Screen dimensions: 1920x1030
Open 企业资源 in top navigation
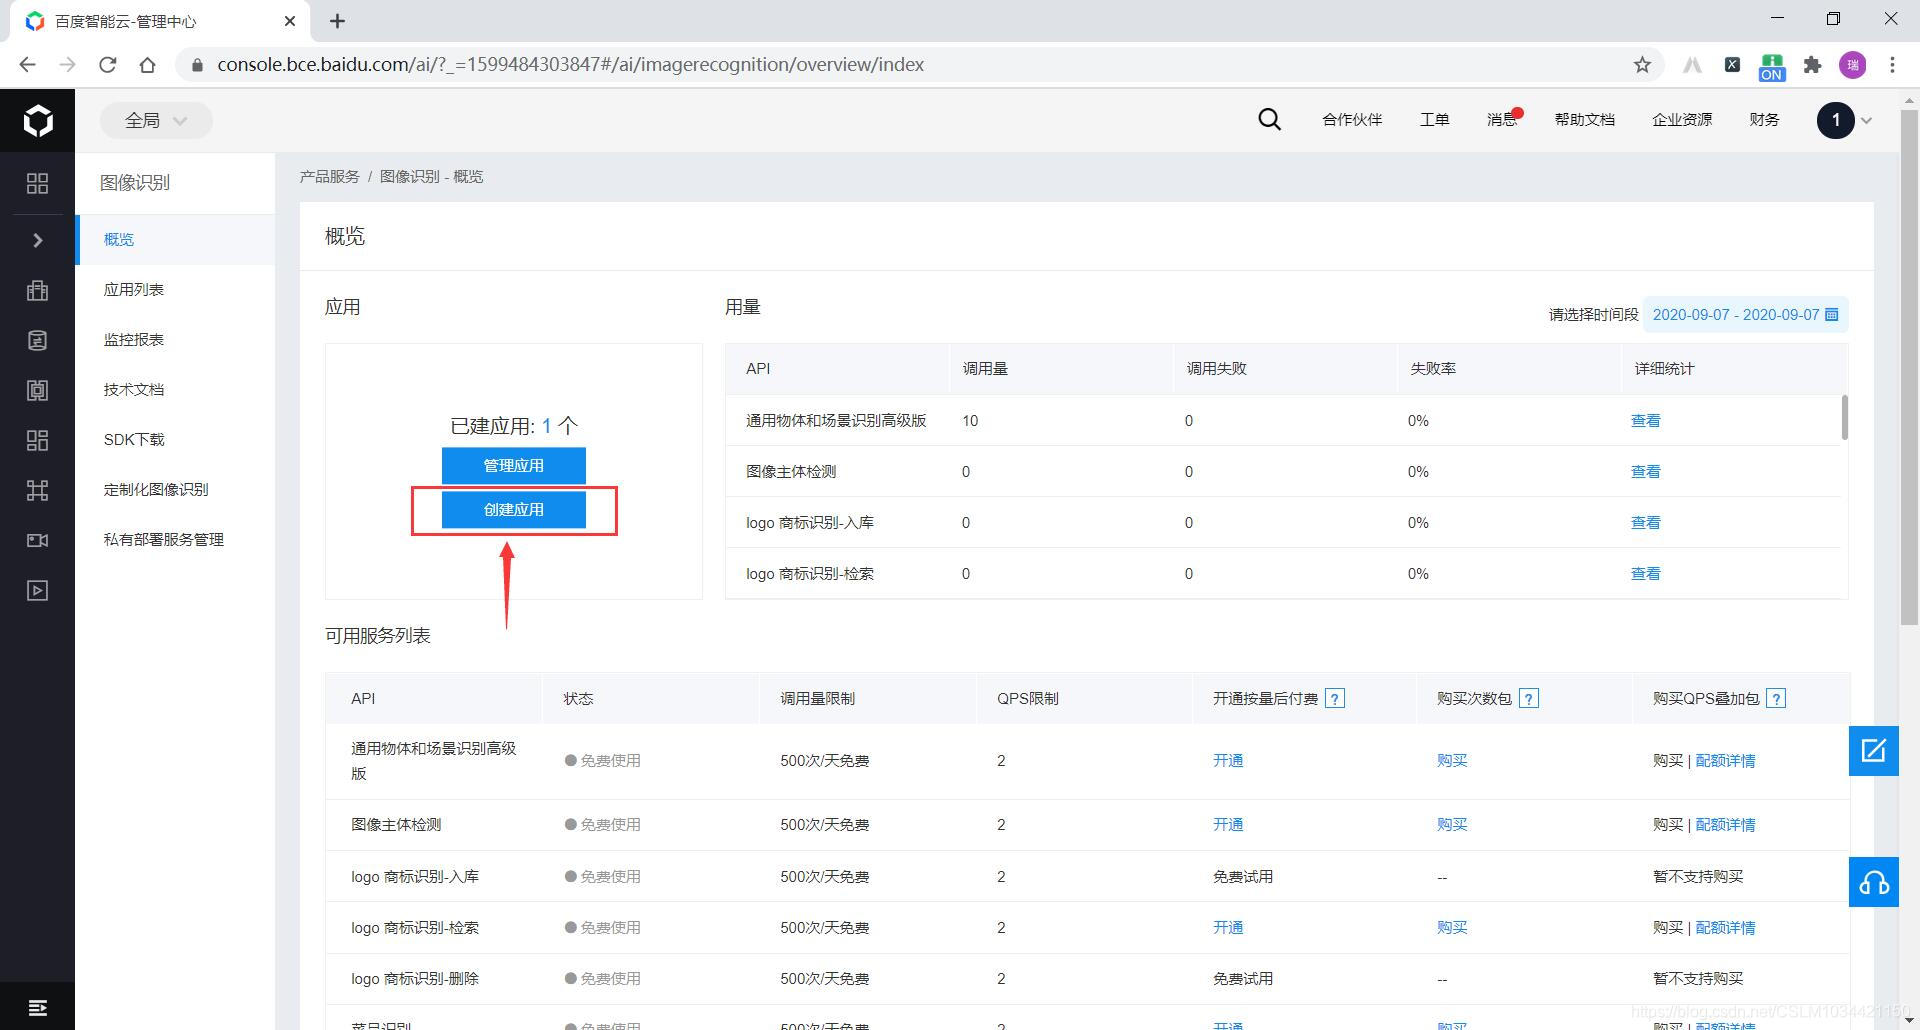1682,120
